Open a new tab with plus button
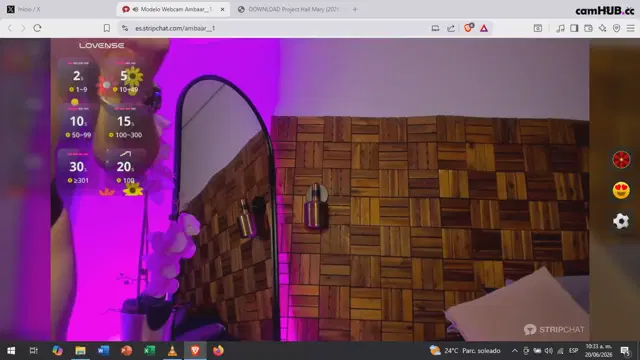This screenshot has height=360, width=640. click(x=355, y=9)
